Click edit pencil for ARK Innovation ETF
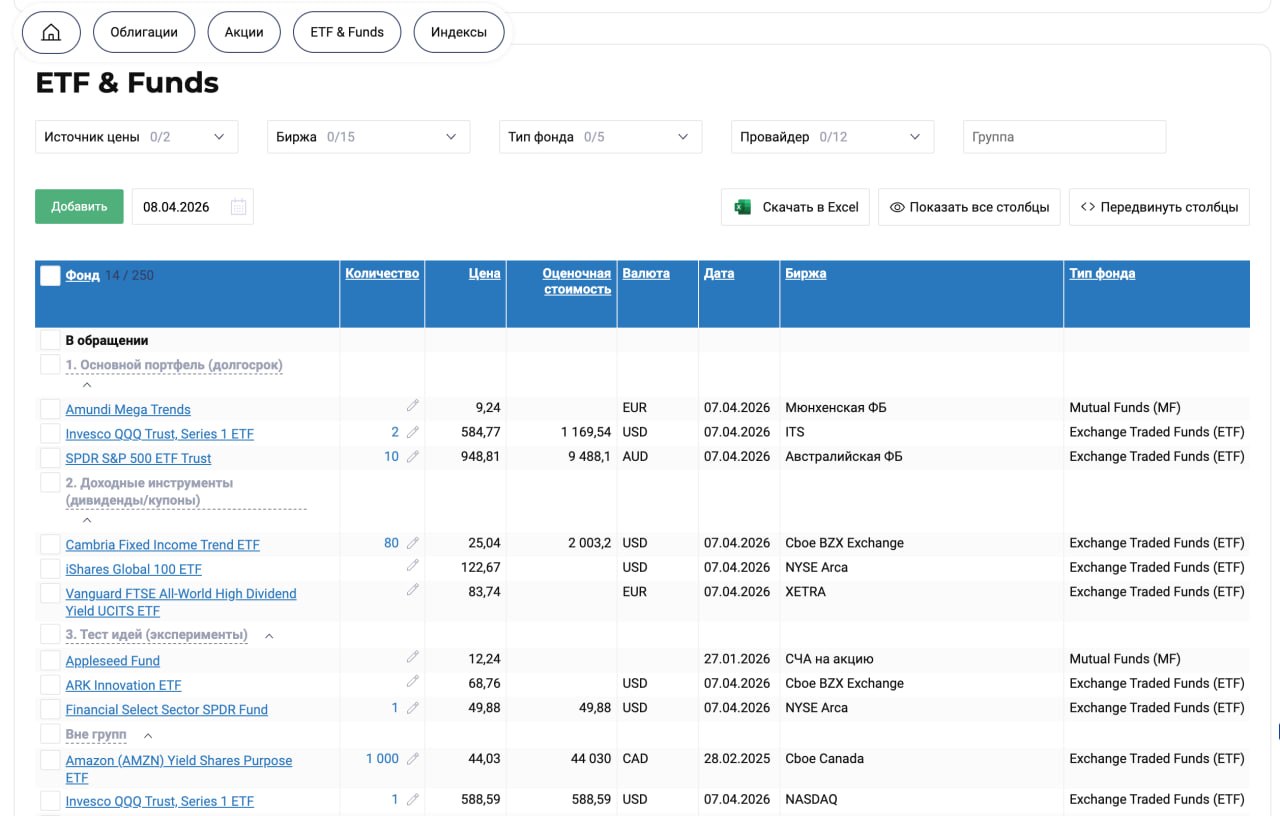The height and width of the screenshot is (816, 1280). pos(413,682)
